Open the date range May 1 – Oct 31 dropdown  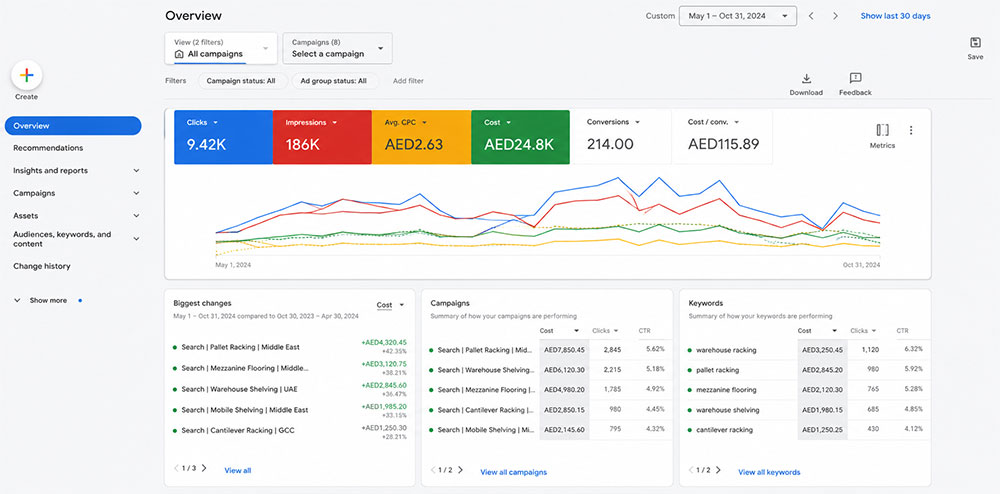point(738,16)
